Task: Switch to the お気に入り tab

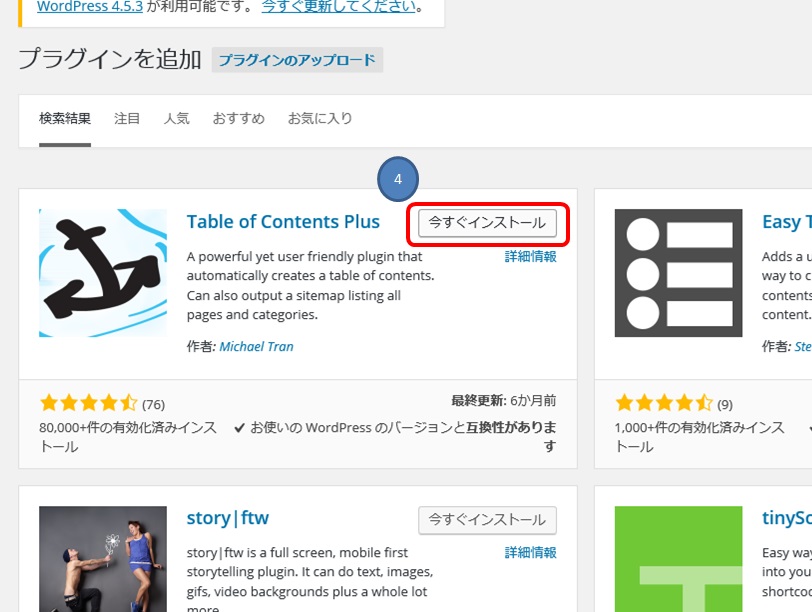Action: [322, 117]
